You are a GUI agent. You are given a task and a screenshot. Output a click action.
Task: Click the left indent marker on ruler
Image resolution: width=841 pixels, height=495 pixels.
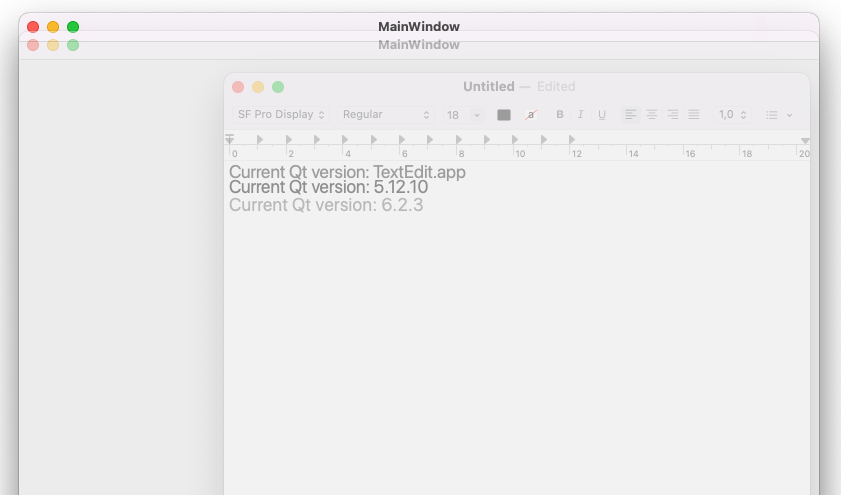pyautogui.click(x=230, y=140)
